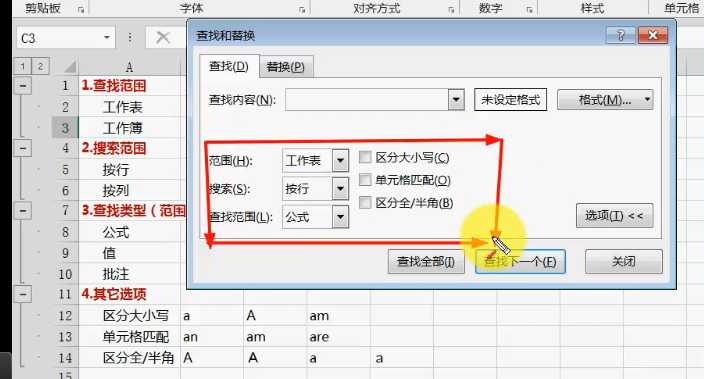Click cell 区分大小写 in row 12
704x379 pixels.
pos(129,316)
